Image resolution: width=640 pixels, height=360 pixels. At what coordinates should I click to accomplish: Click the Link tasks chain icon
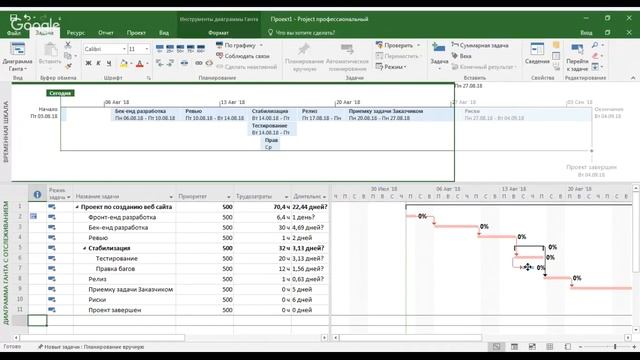(x=199, y=63)
